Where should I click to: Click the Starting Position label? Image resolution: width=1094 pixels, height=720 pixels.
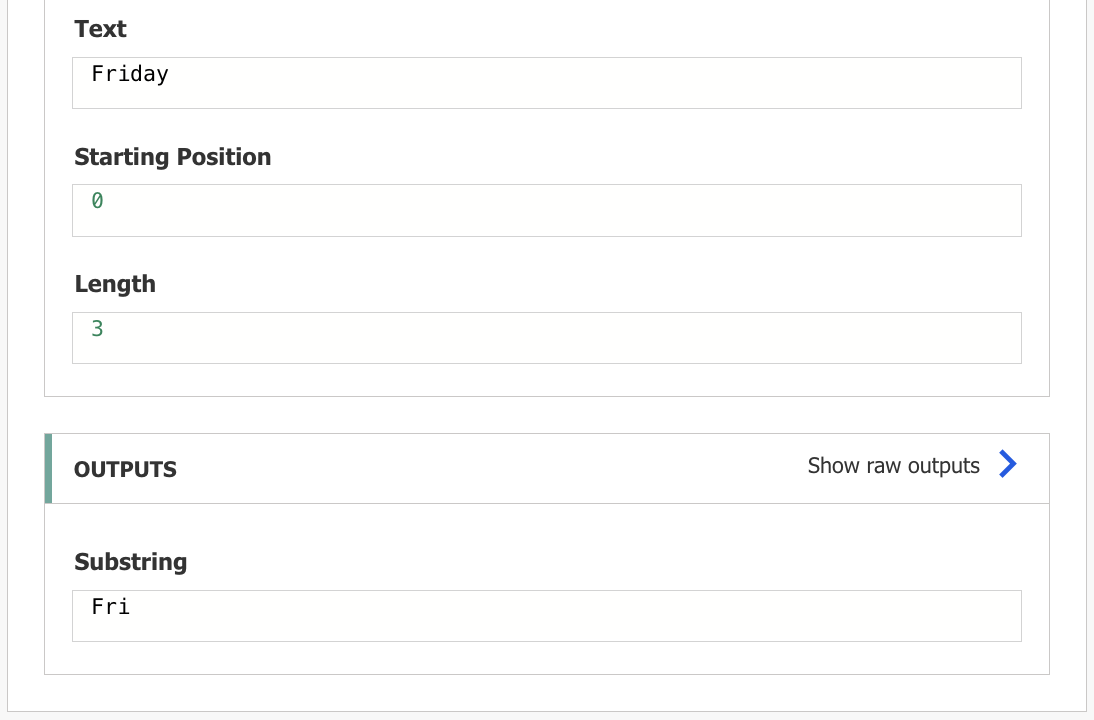(172, 157)
